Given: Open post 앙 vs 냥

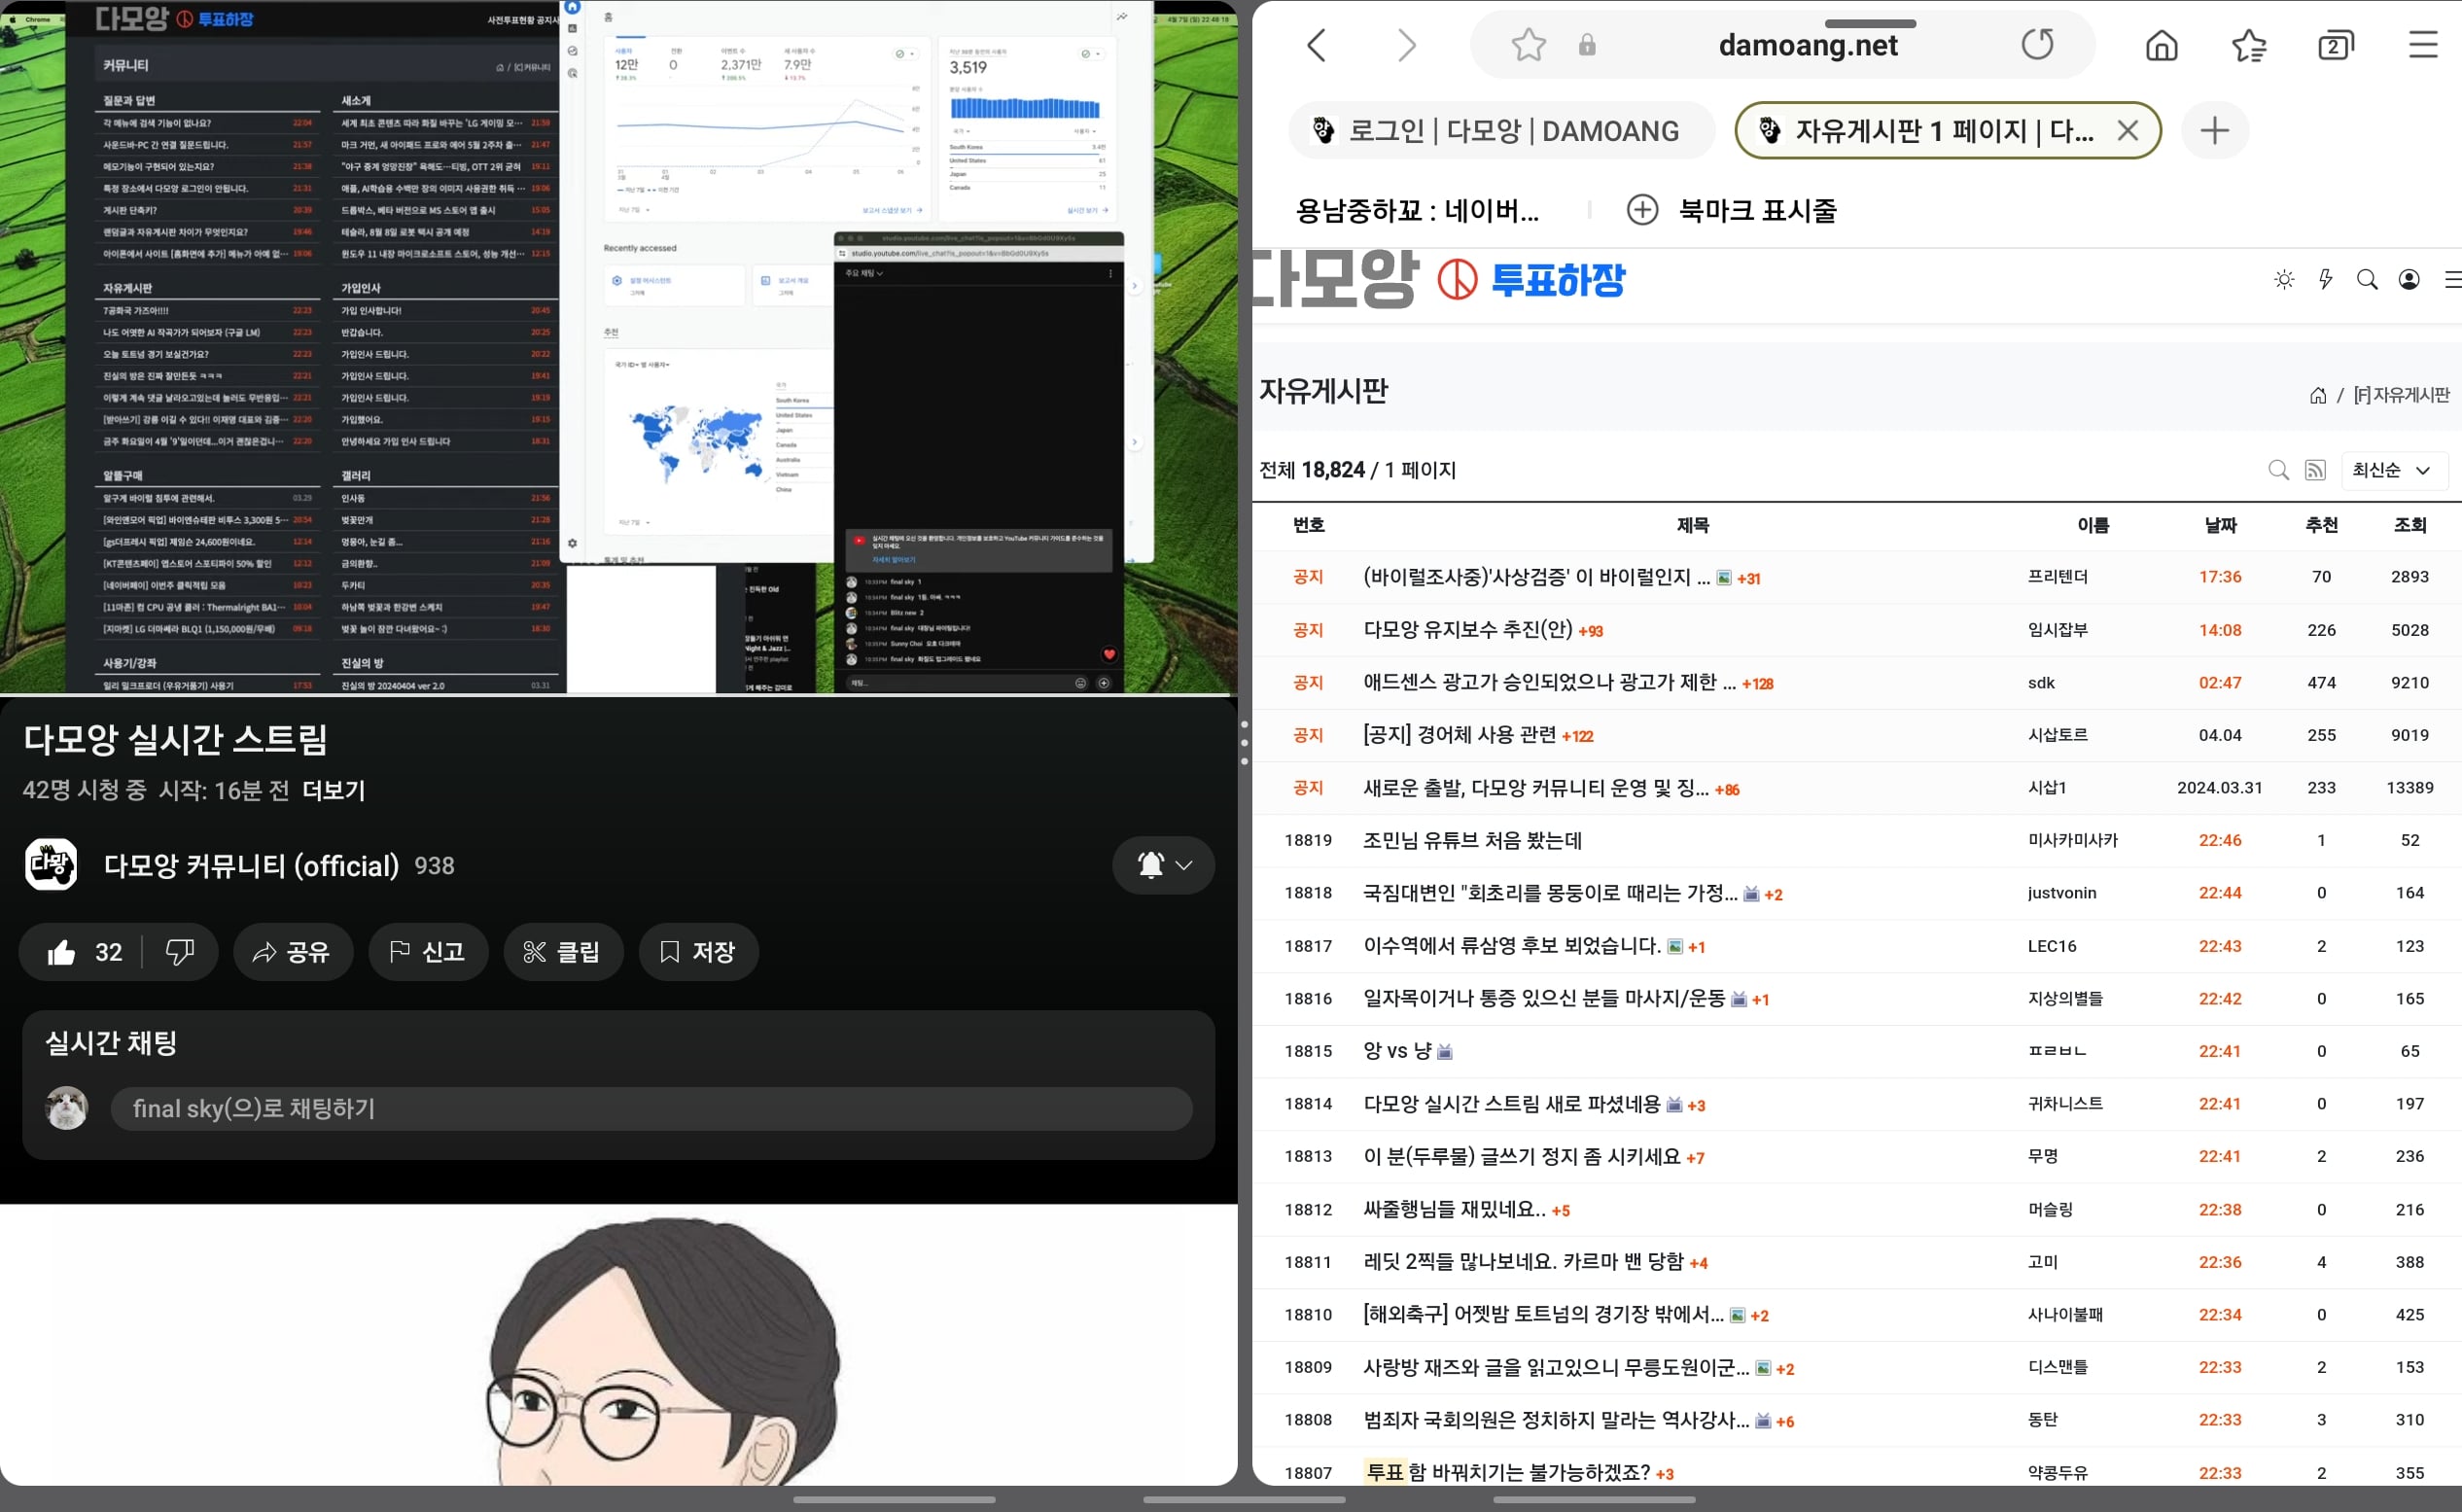Looking at the screenshot, I should tap(1397, 1051).
